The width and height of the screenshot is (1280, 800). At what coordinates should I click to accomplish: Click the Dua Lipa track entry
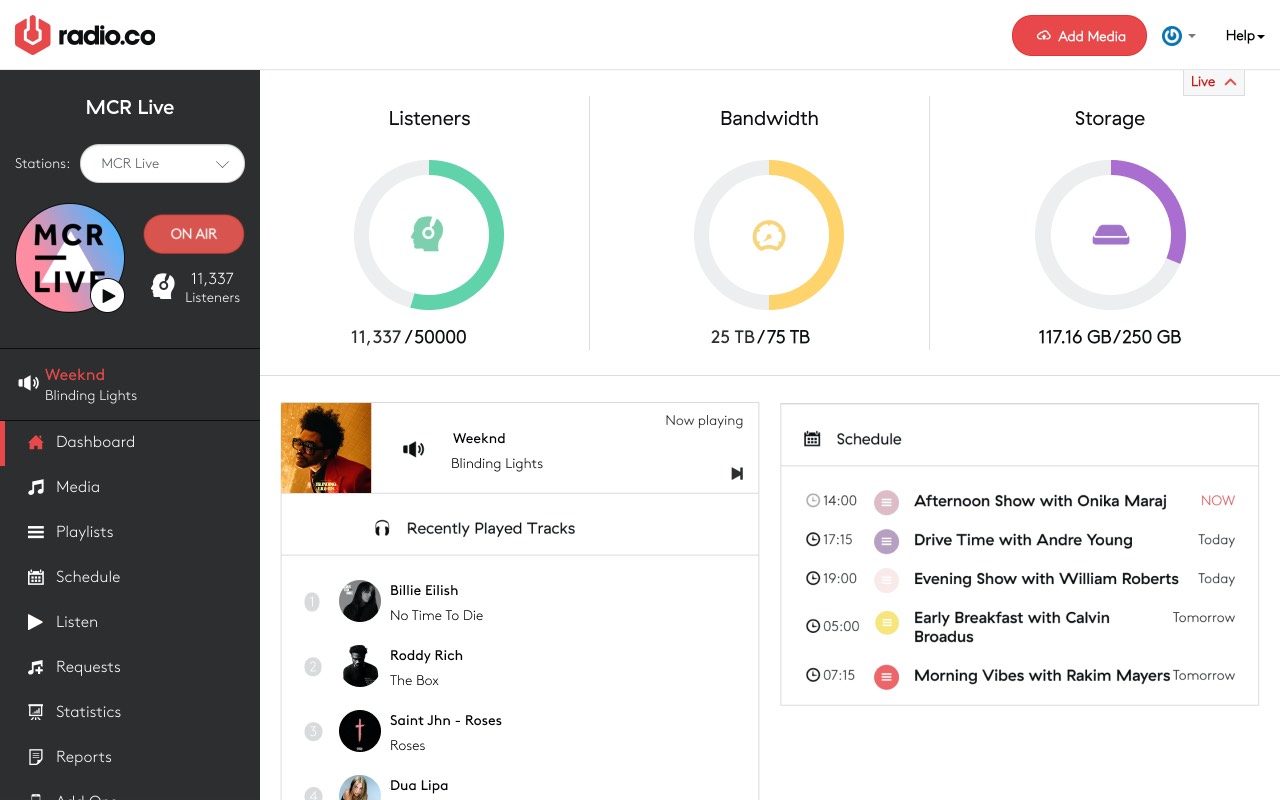click(x=419, y=786)
